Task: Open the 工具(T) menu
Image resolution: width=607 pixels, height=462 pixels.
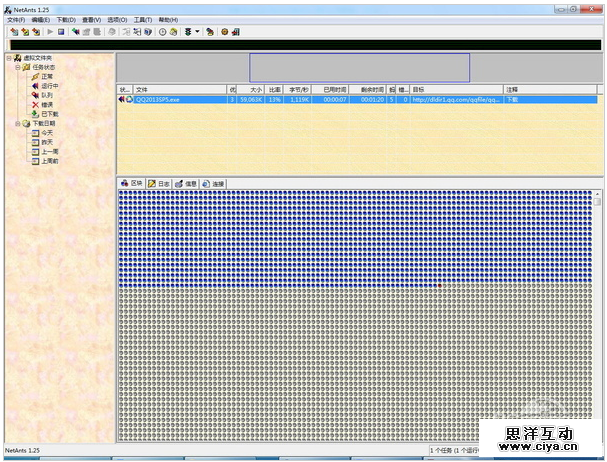Action: click(x=143, y=19)
